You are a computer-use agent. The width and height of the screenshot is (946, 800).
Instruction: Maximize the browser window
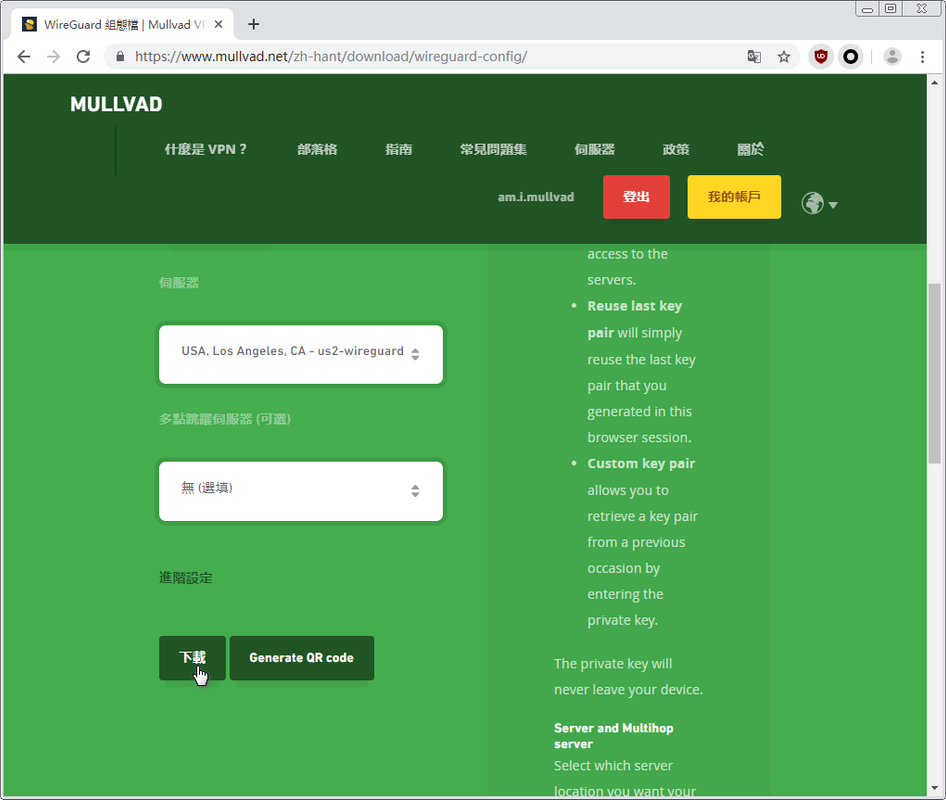point(890,8)
